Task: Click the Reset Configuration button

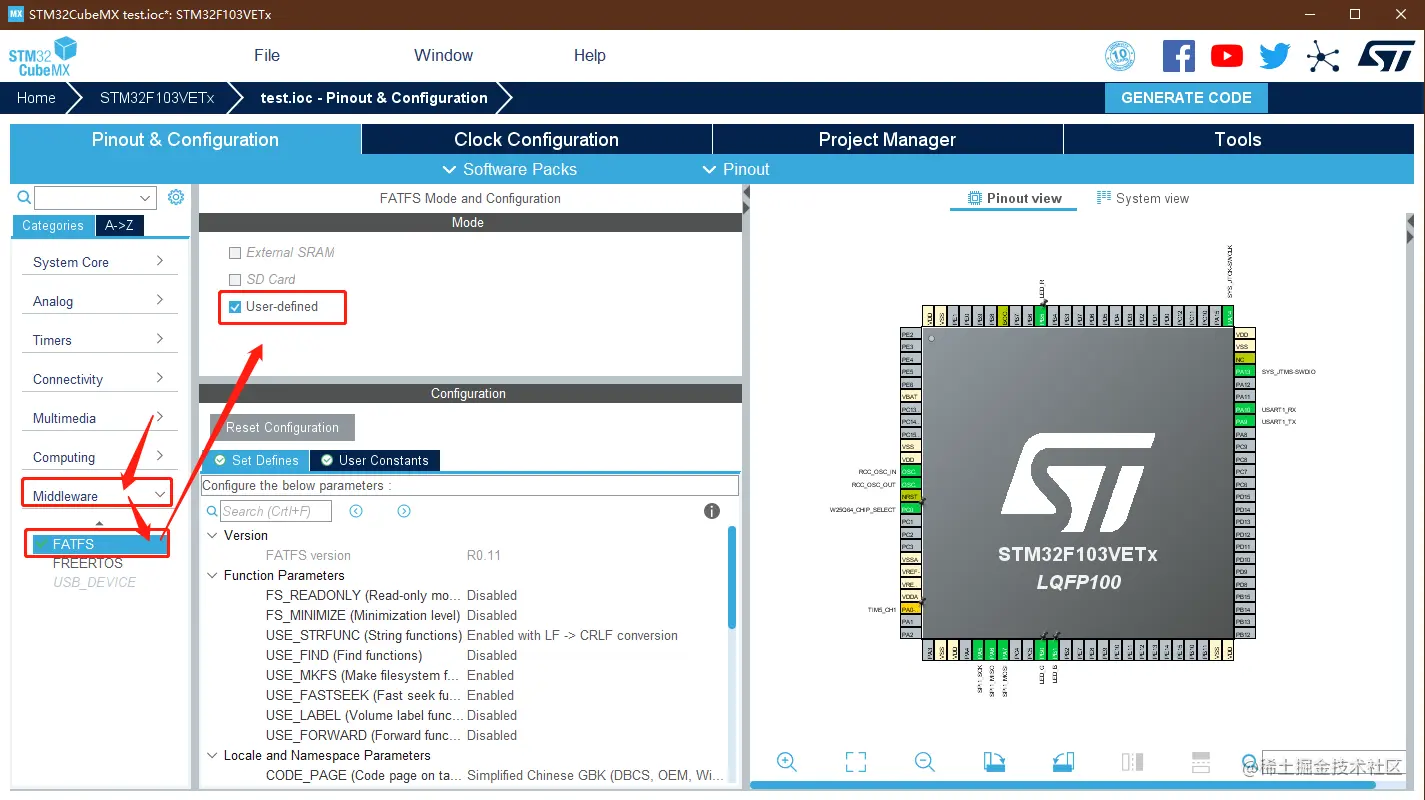Action: (x=282, y=427)
